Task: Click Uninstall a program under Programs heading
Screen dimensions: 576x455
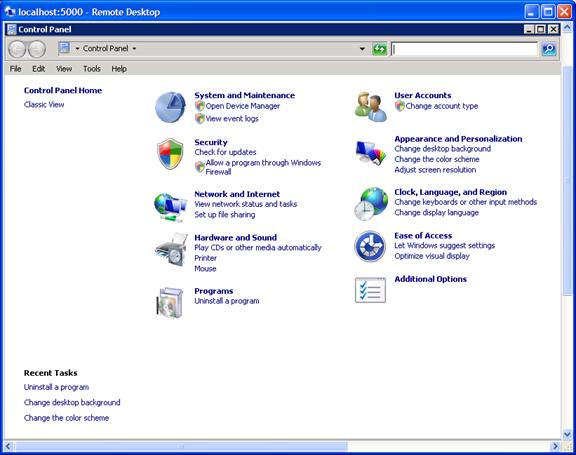Action: [x=227, y=301]
